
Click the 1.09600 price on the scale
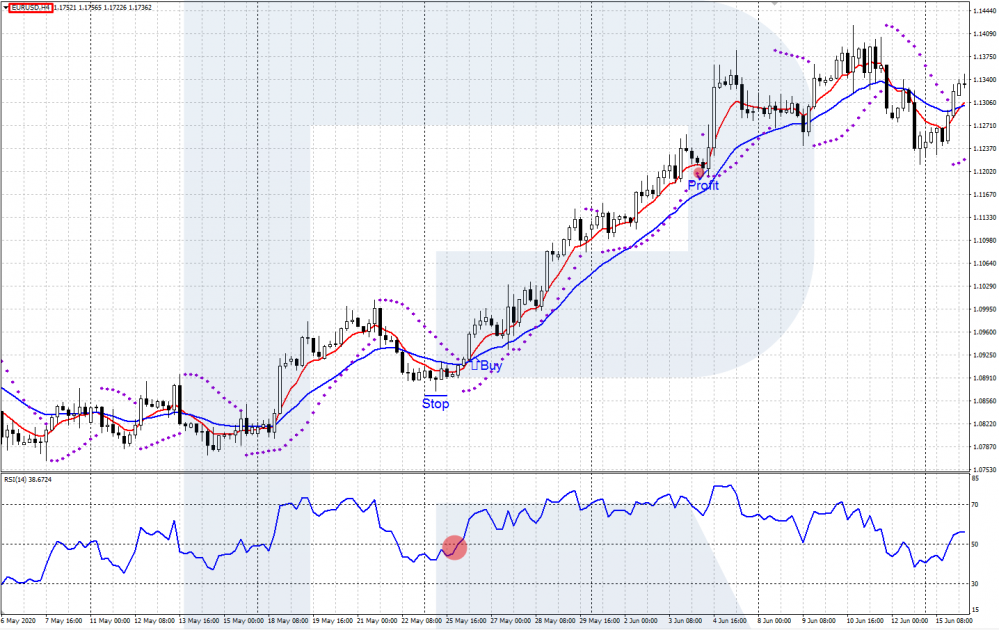(x=984, y=332)
